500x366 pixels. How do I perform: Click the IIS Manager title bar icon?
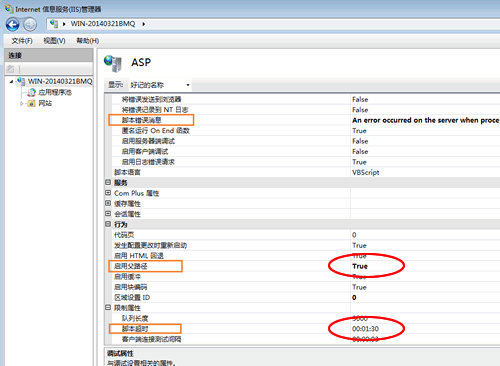click(x=9, y=8)
